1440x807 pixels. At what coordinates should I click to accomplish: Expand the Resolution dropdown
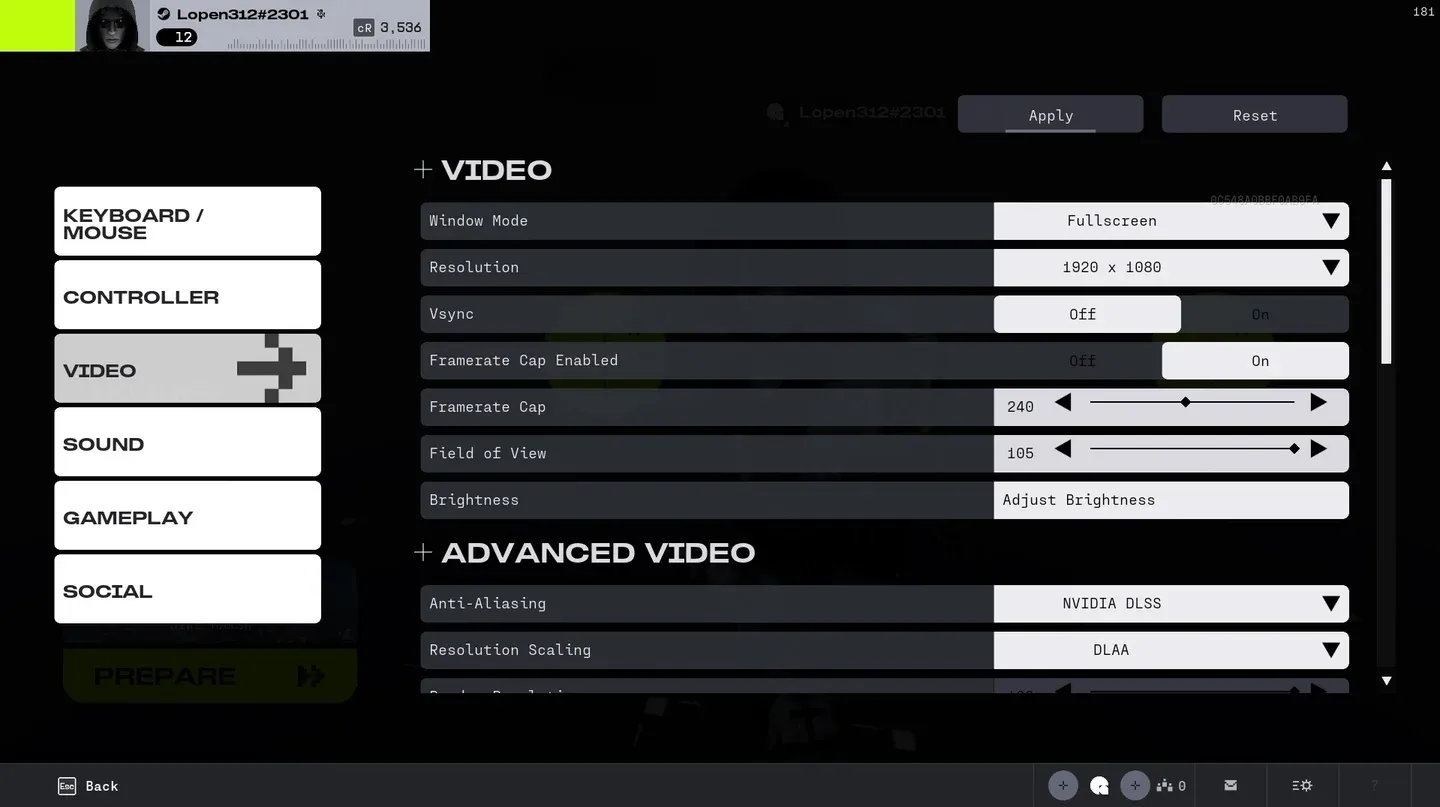(x=1170, y=268)
